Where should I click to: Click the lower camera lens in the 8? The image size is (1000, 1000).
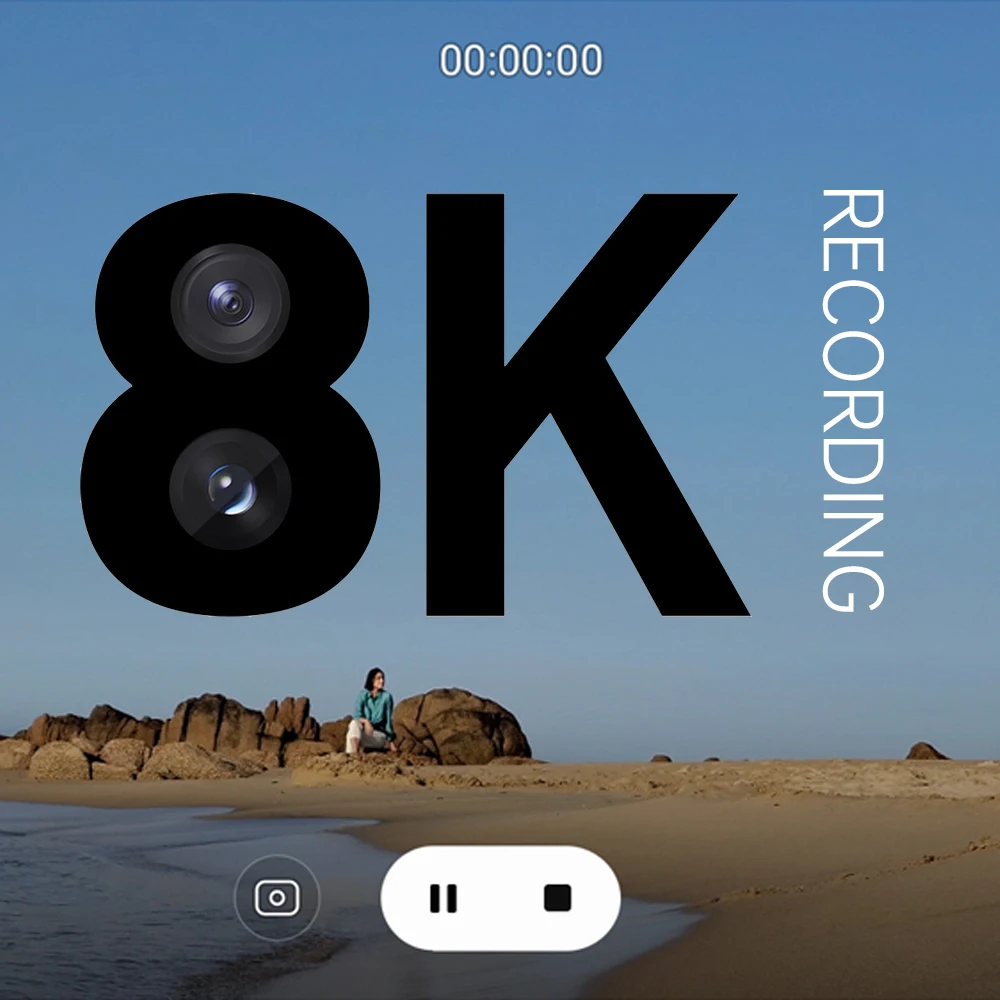(230, 489)
